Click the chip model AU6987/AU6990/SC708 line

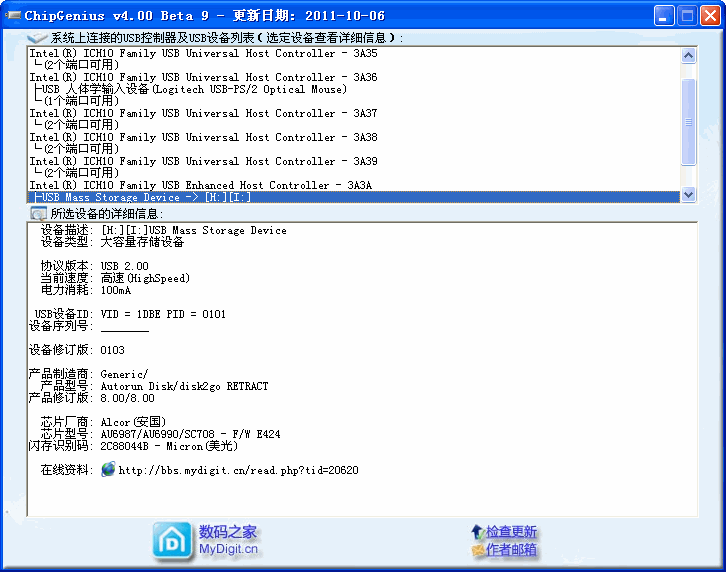(190, 434)
